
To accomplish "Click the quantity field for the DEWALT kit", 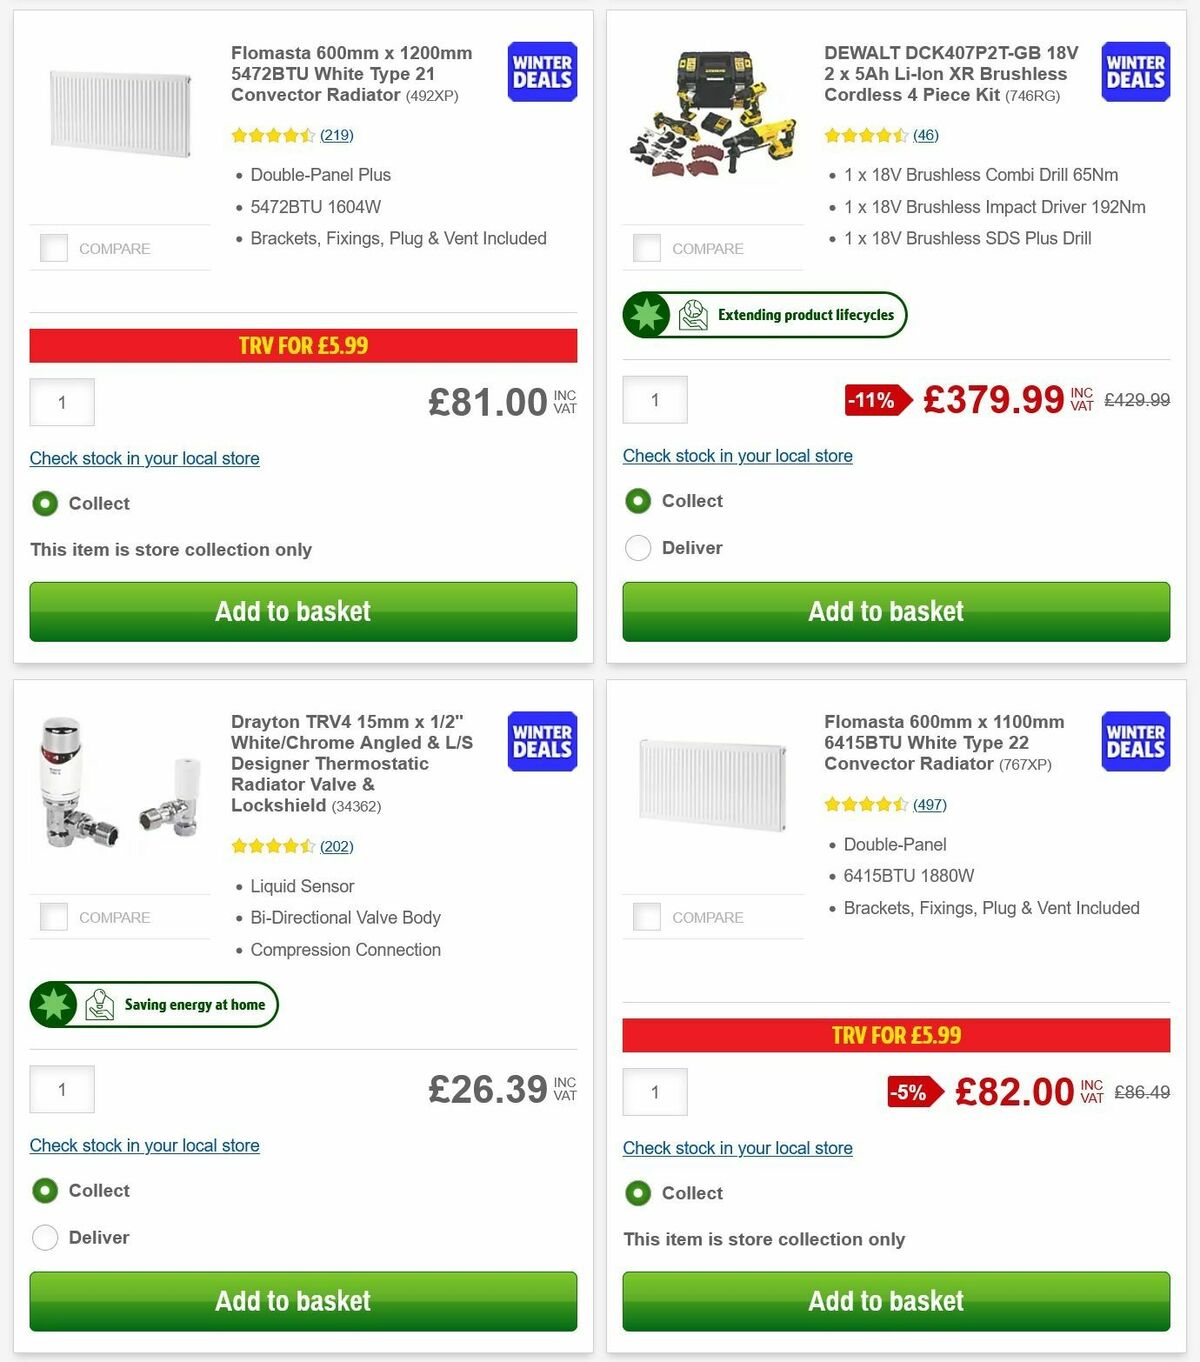I will [x=655, y=400].
